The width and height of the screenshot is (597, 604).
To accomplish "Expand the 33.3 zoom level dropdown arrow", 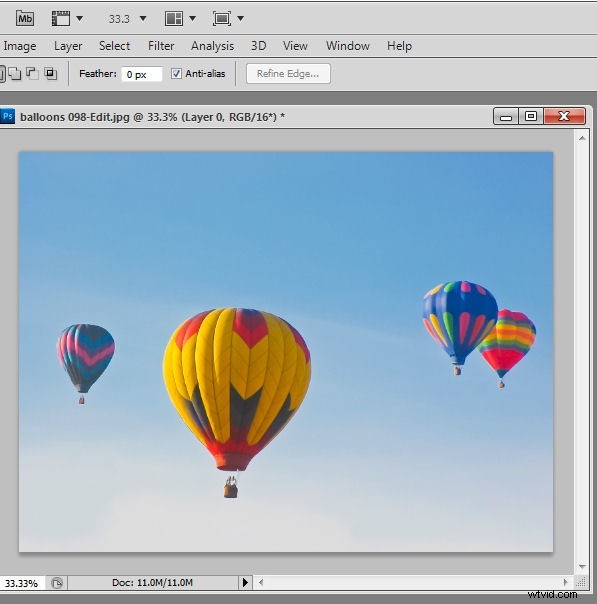I will pos(143,18).
